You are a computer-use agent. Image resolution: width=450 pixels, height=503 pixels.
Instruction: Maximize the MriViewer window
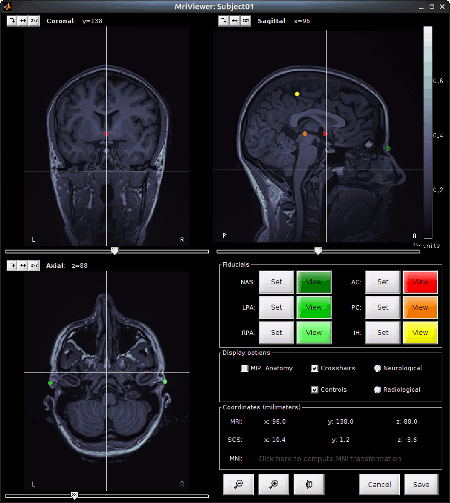click(432, 6)
